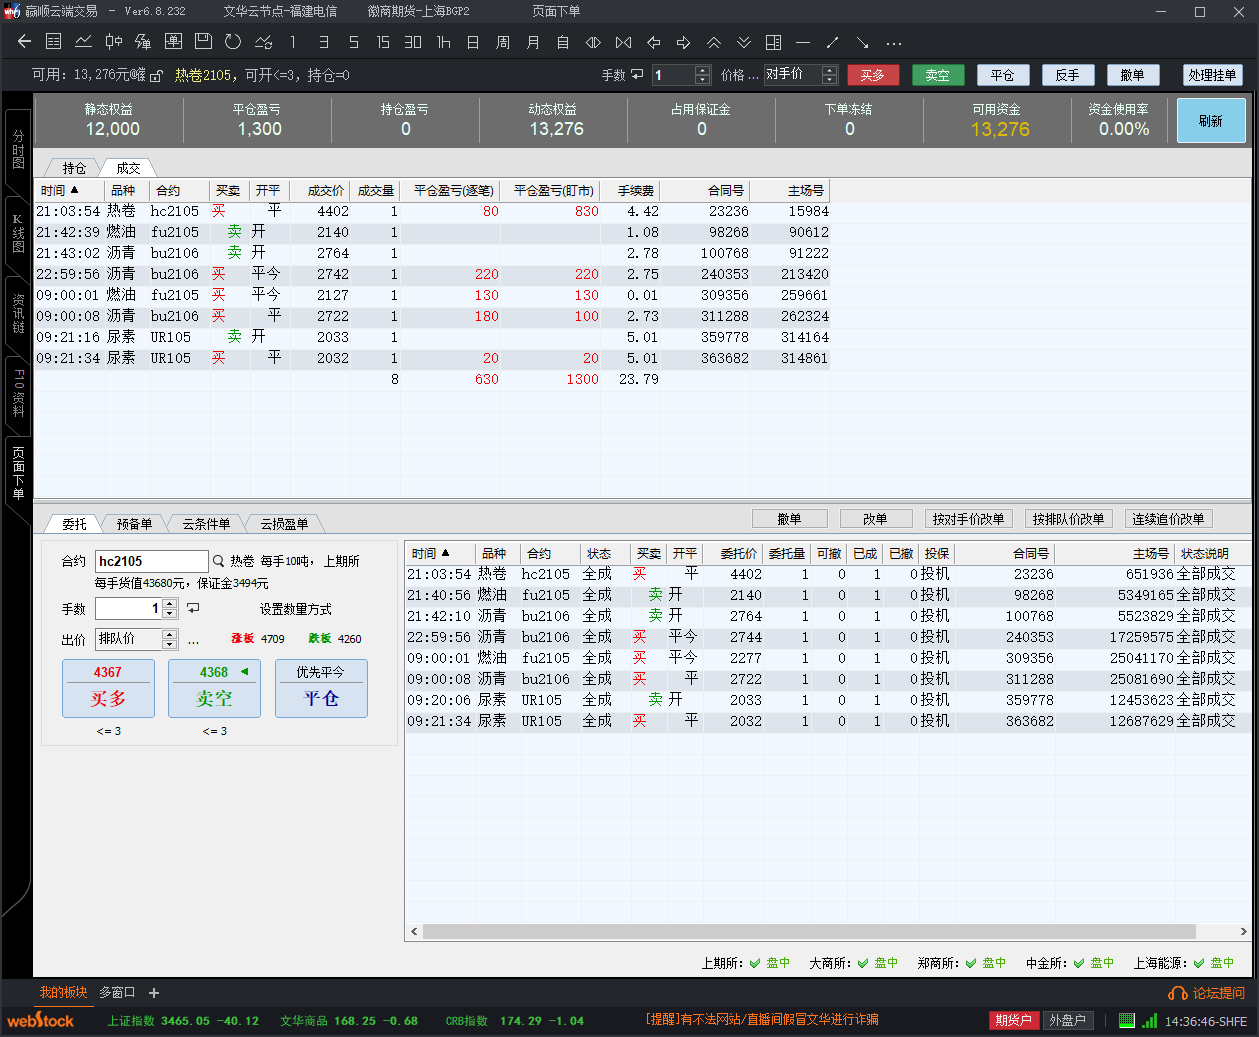
Task: Switch to the 云损盈单 tab
Action: [x=284, y=523]
